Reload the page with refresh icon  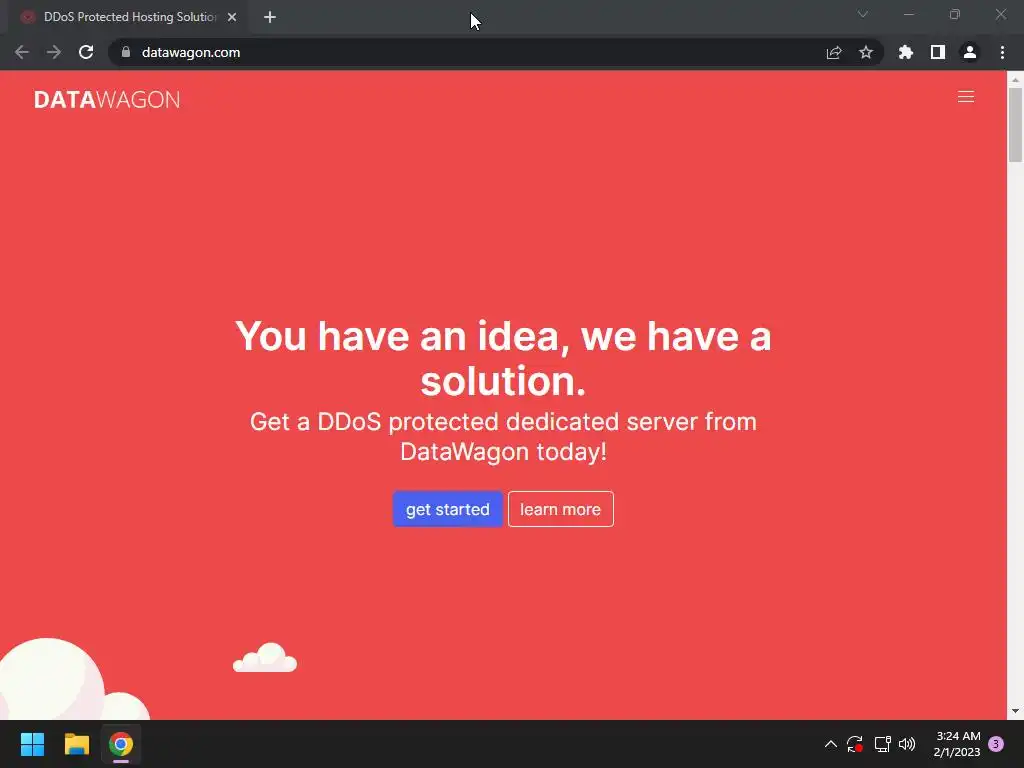click(x=86, y=52)
